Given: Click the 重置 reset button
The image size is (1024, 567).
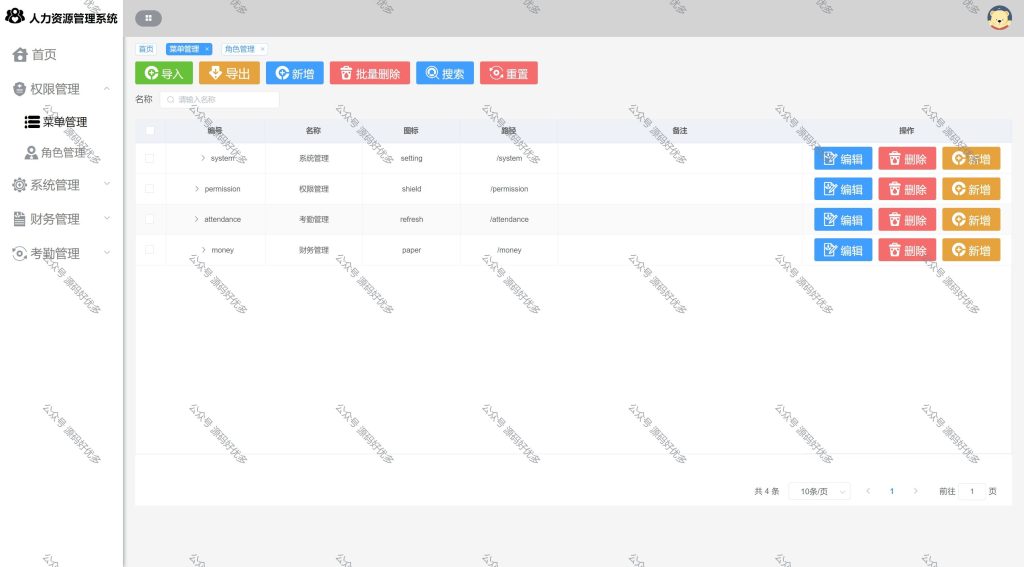Looking at the screenshot, I should click(509, 73).
